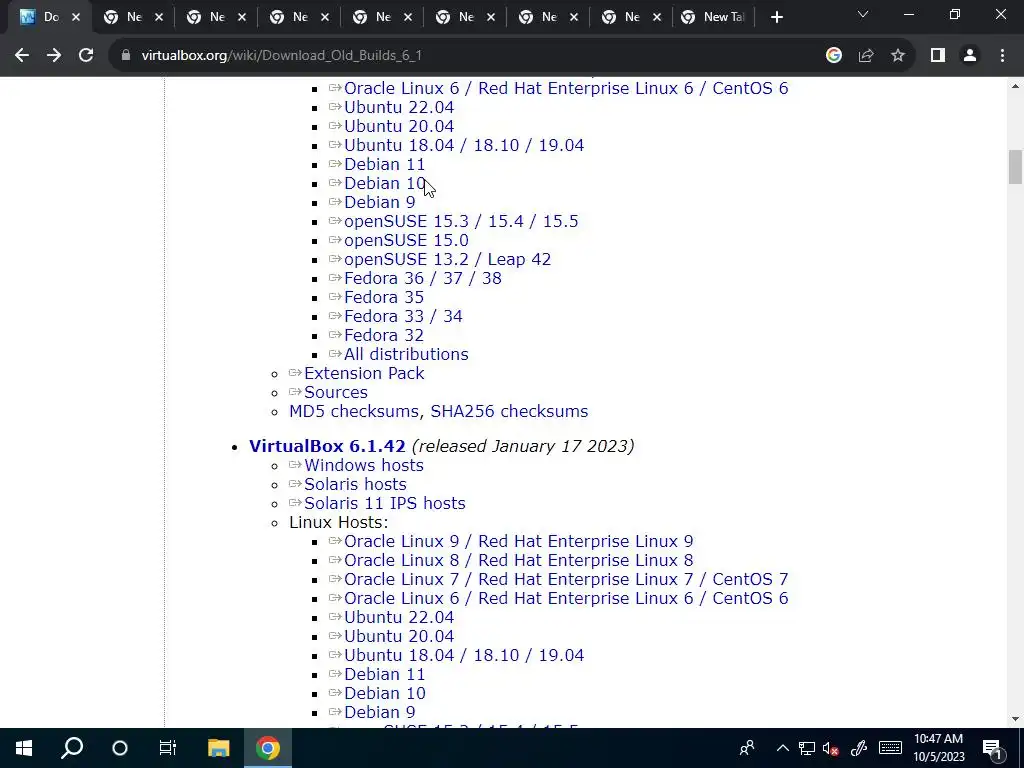The height and width of the screenshot is (768, 1024).
Task: Open SHA256 checksums link
Action: coord(509,411)
